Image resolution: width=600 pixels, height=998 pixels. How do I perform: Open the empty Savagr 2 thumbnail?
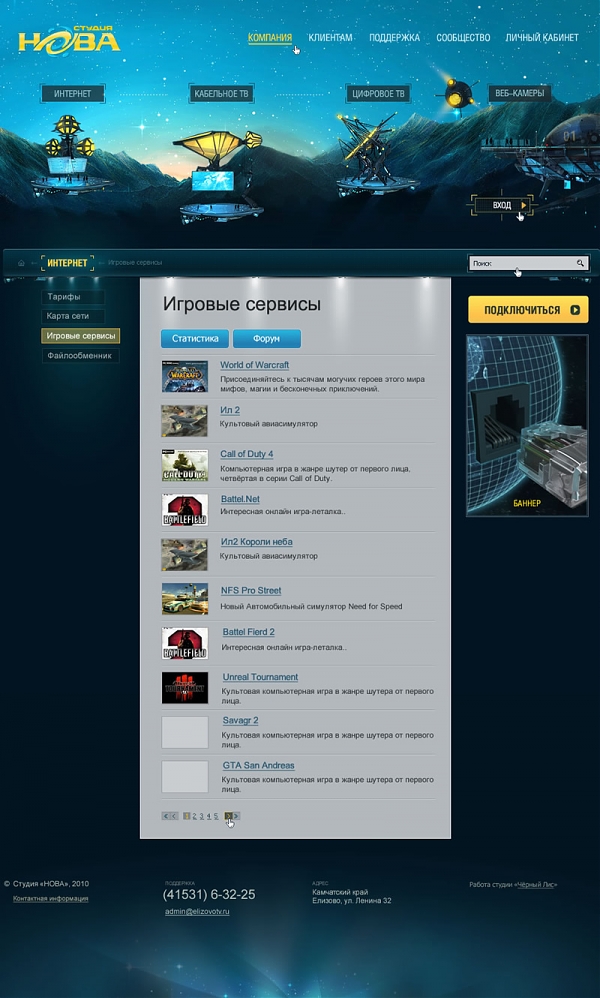tap(185, 733)
